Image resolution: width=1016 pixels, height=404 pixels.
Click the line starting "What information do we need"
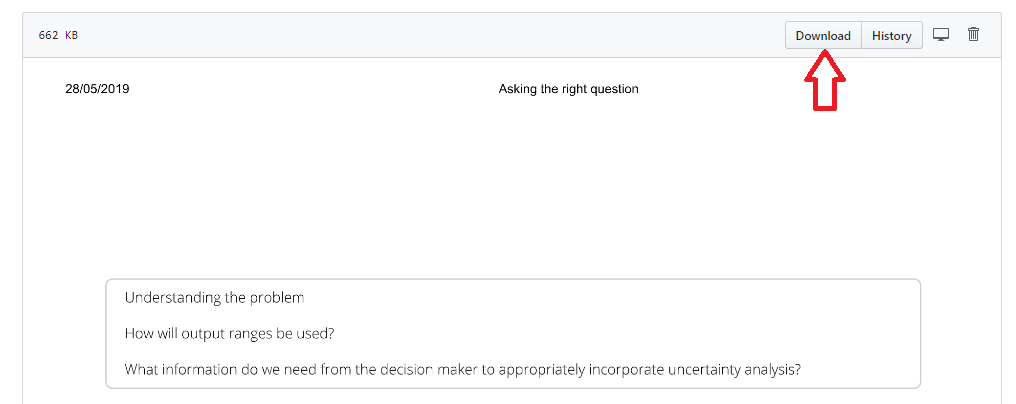[462, 369]
